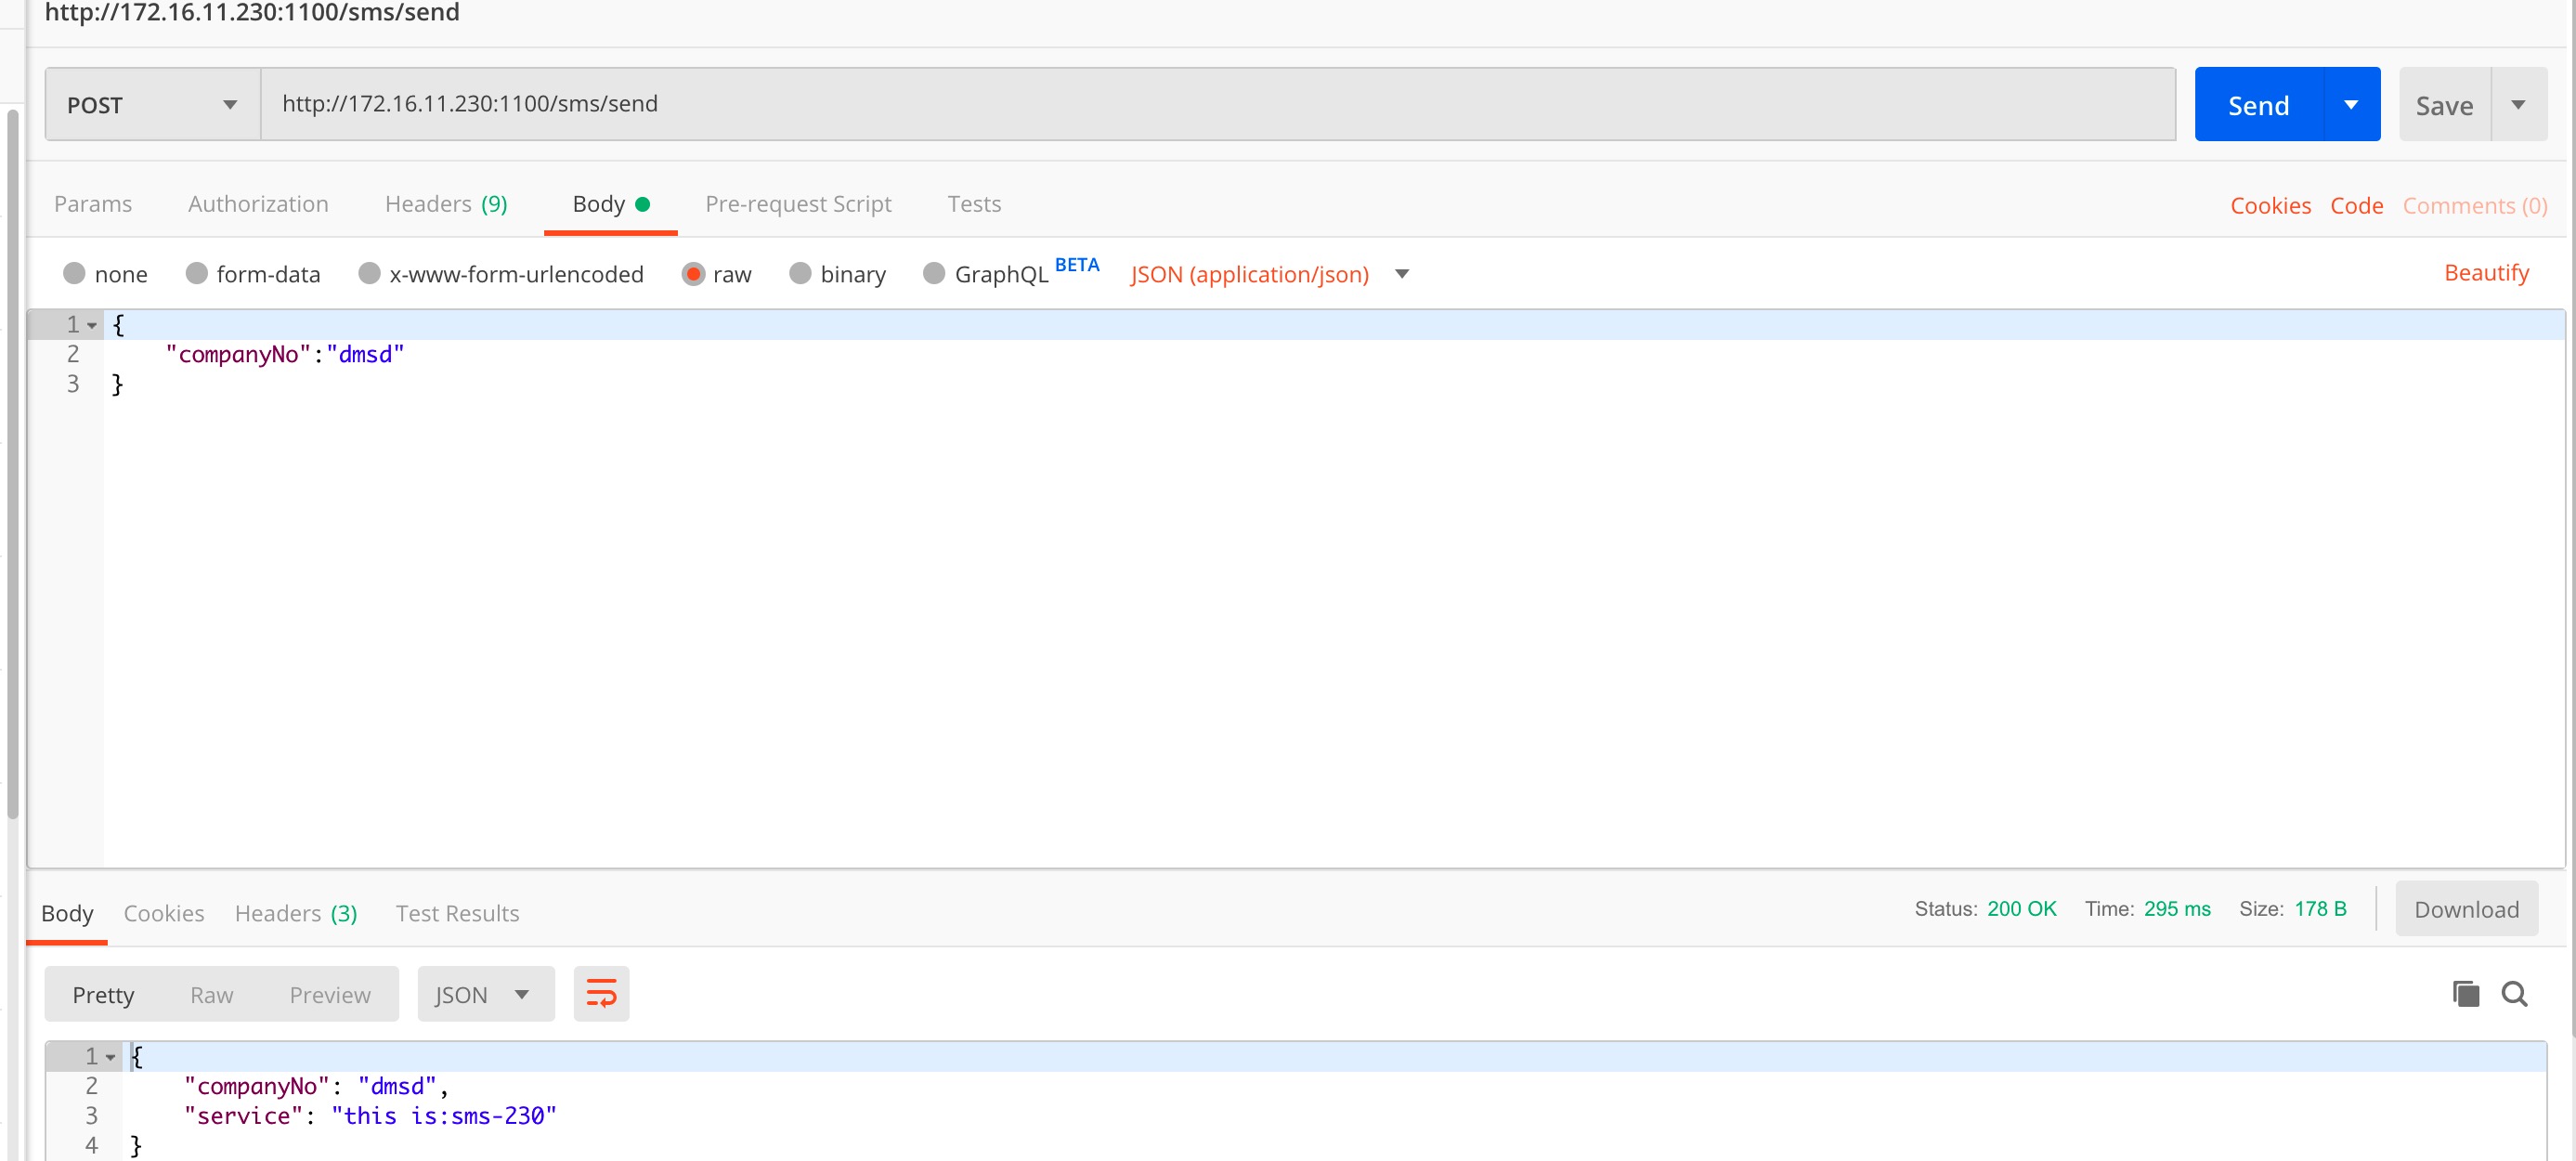Switch response view to Pretty

pyautogui.click(x=103, y=995)
